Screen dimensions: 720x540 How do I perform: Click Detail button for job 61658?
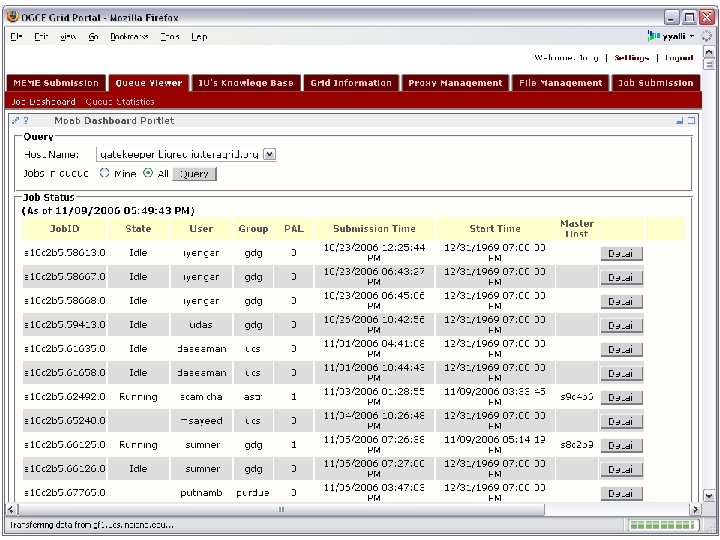(621, 373)
